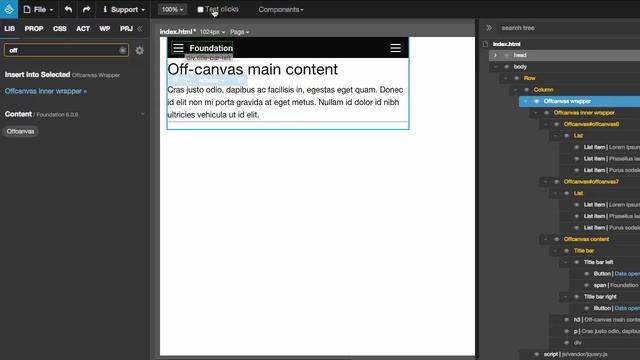Hide Offcanvas#offcanvas6 via eye icon
The height and width of the screenshot is (360, 640).
pos(556,124)
